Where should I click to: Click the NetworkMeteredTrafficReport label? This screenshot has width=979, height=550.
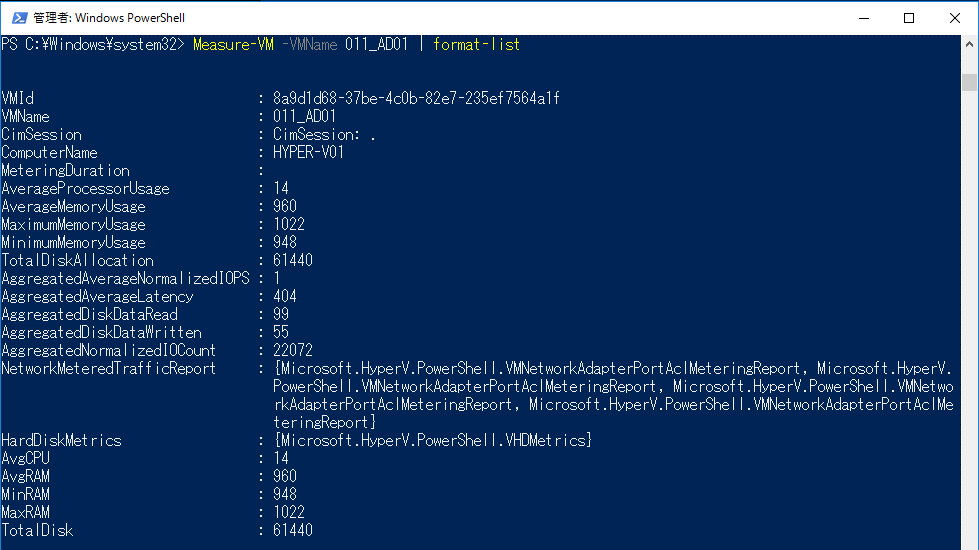(108, 369)
